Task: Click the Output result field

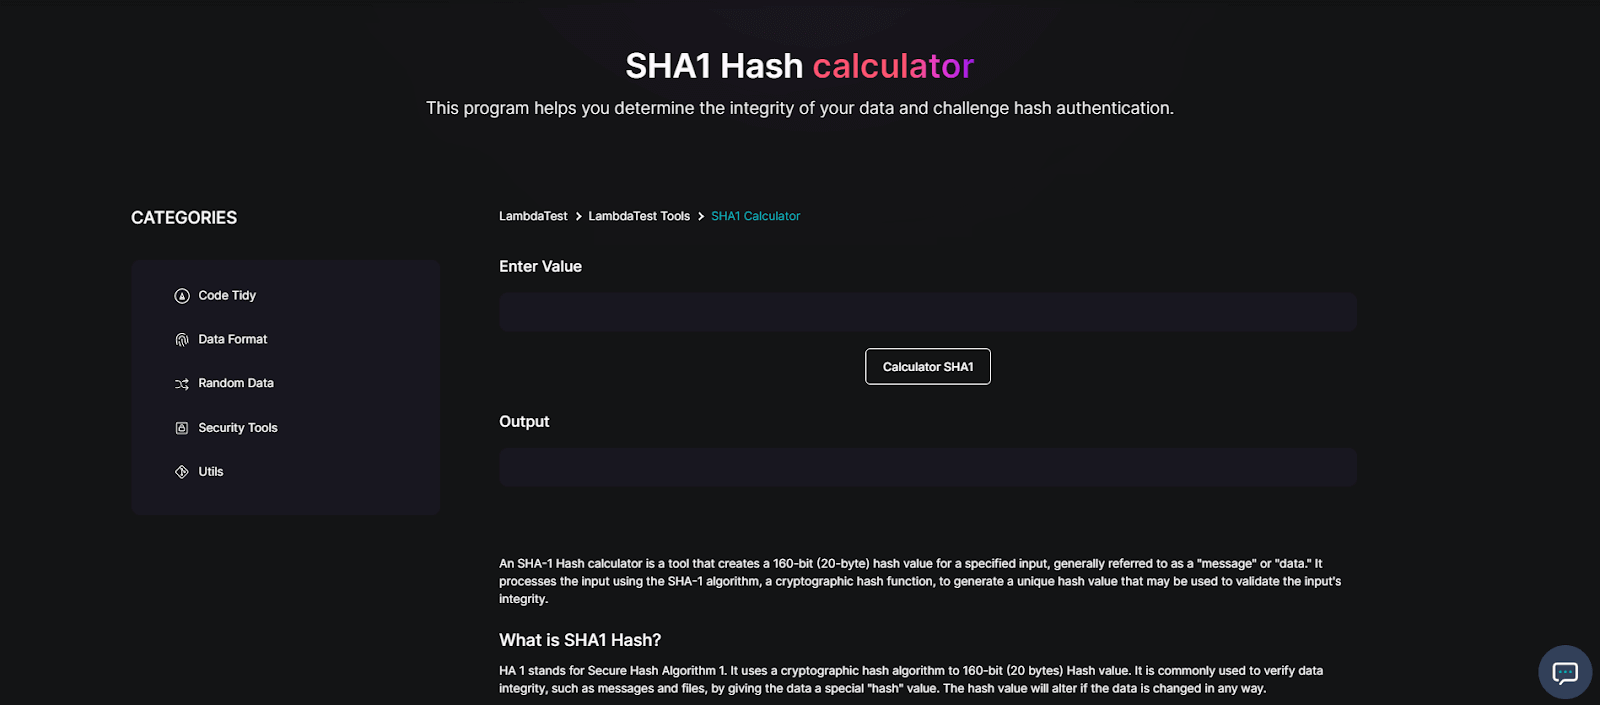Action: point(927,466)
